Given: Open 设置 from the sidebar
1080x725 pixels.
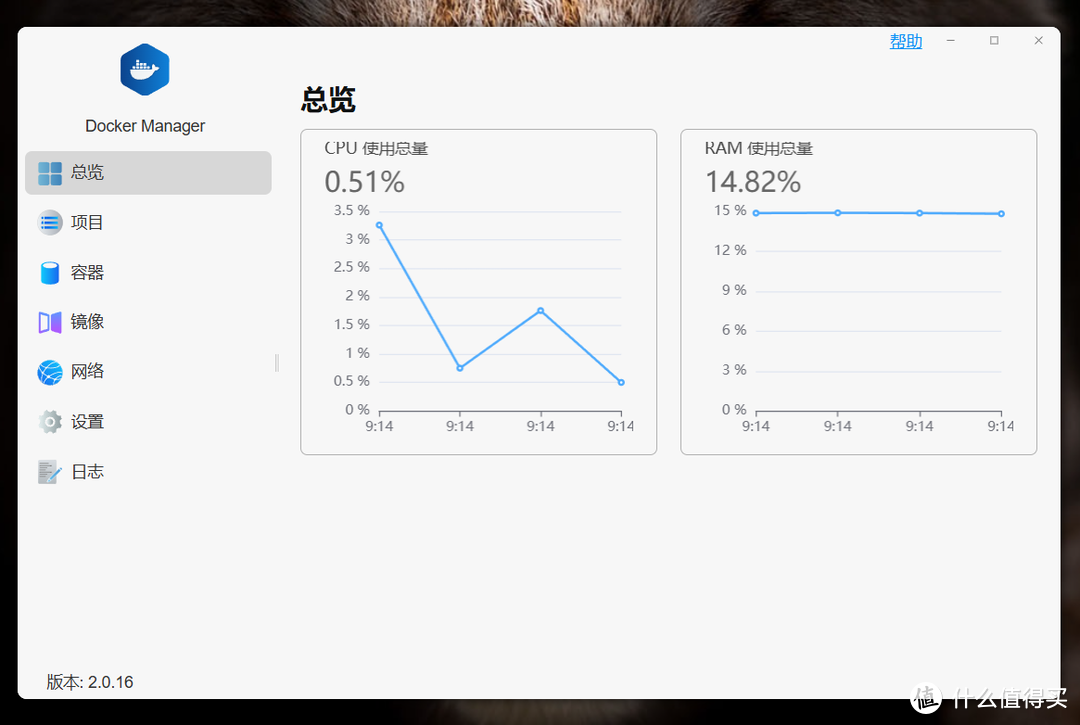Looking at the screenshot, I should click(x=148, y=421).
